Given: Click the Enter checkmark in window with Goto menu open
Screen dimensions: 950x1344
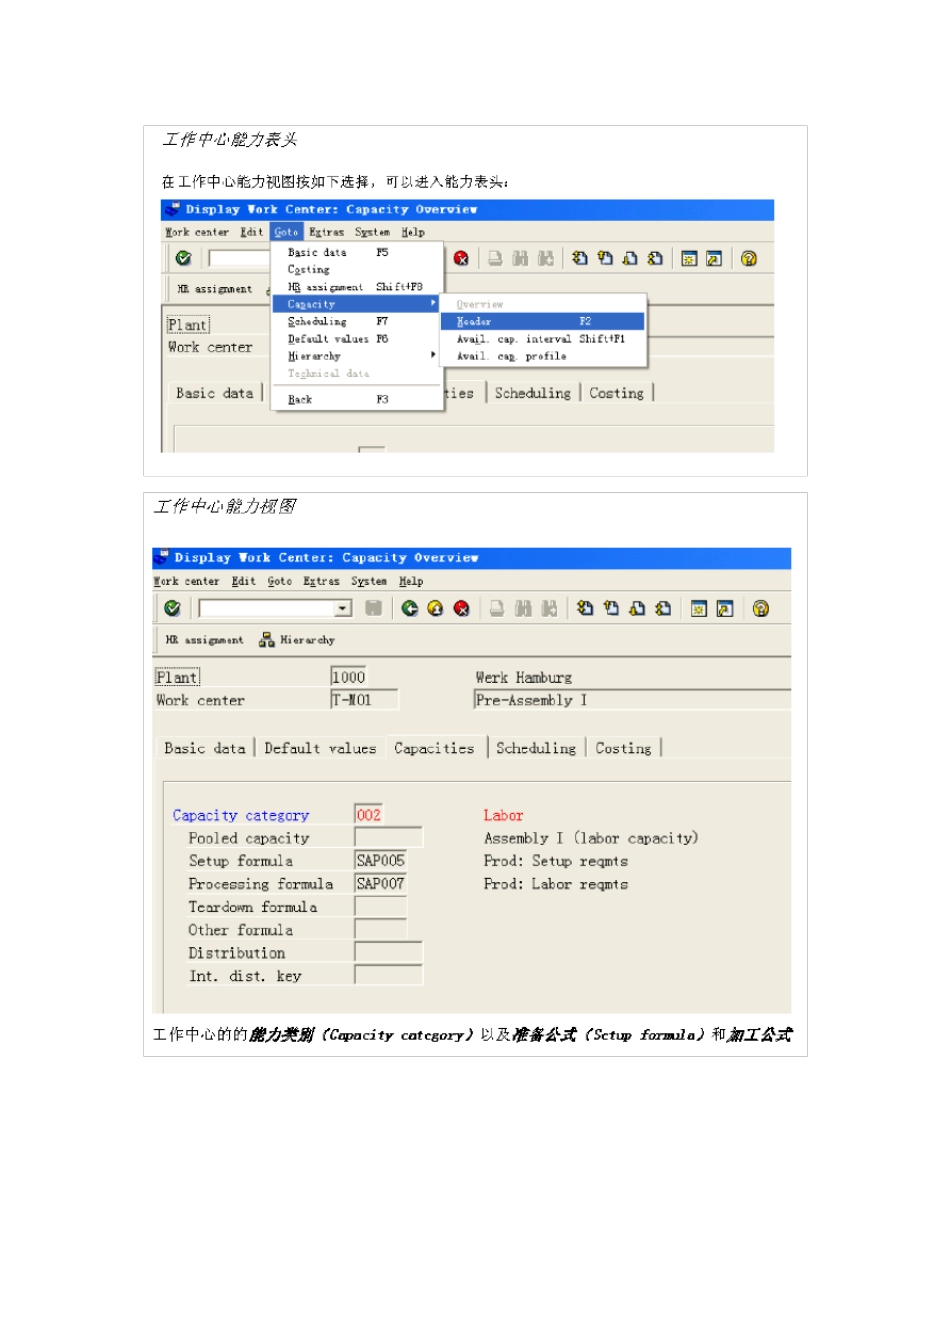Looking at the screenshot, I should point(183,258).
